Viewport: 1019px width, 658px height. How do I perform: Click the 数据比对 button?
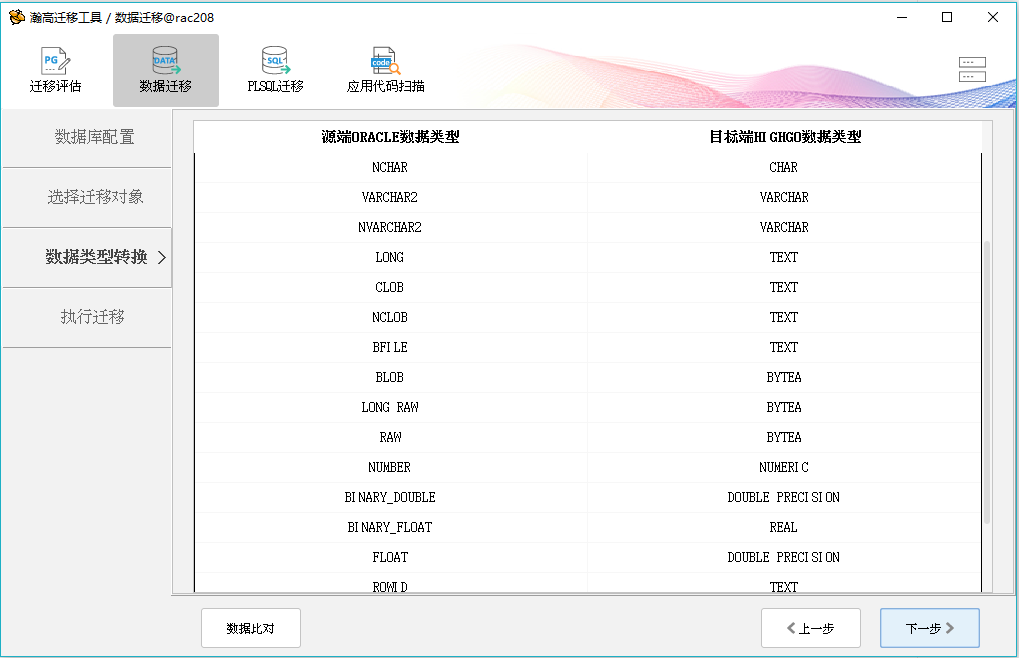tap(251, 628)
